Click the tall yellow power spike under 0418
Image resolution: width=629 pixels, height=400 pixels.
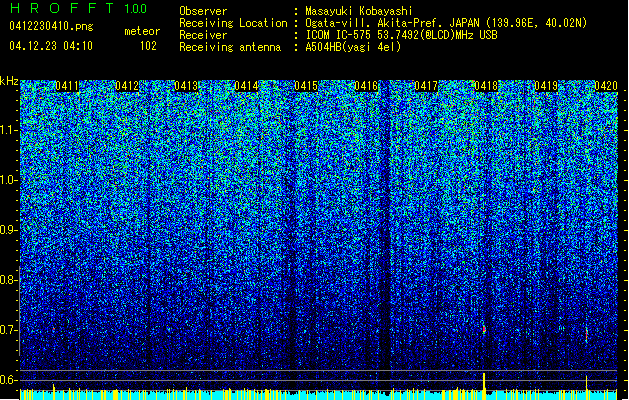484,386
